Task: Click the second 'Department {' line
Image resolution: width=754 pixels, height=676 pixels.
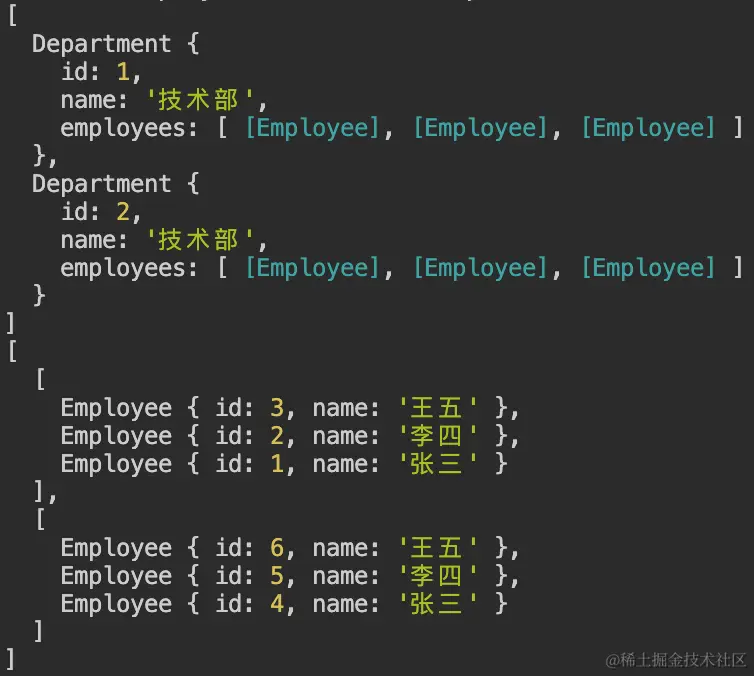Action: click(115, 184)
